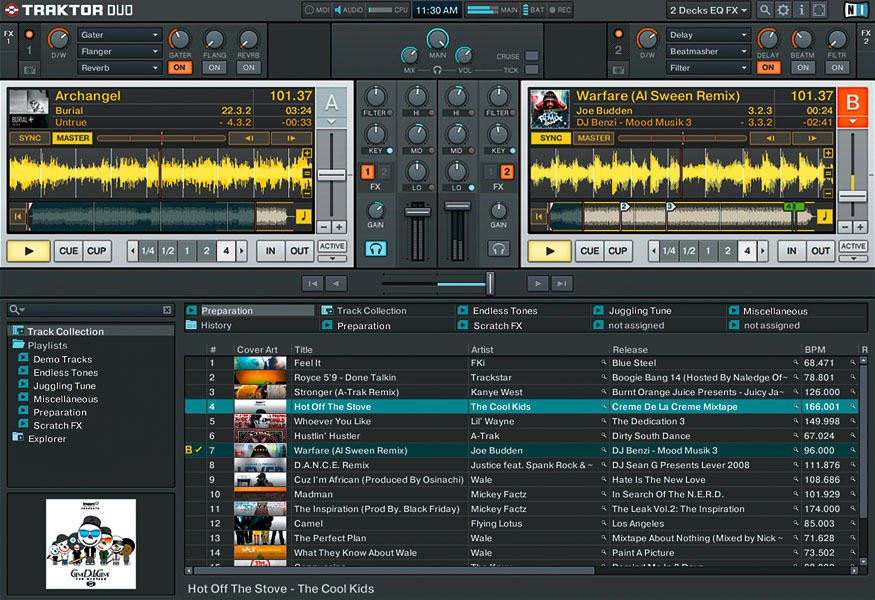Click FX unit 1 snapshot camera icon
This screenshot has height=600, width=875.
[x=30, y=70]
